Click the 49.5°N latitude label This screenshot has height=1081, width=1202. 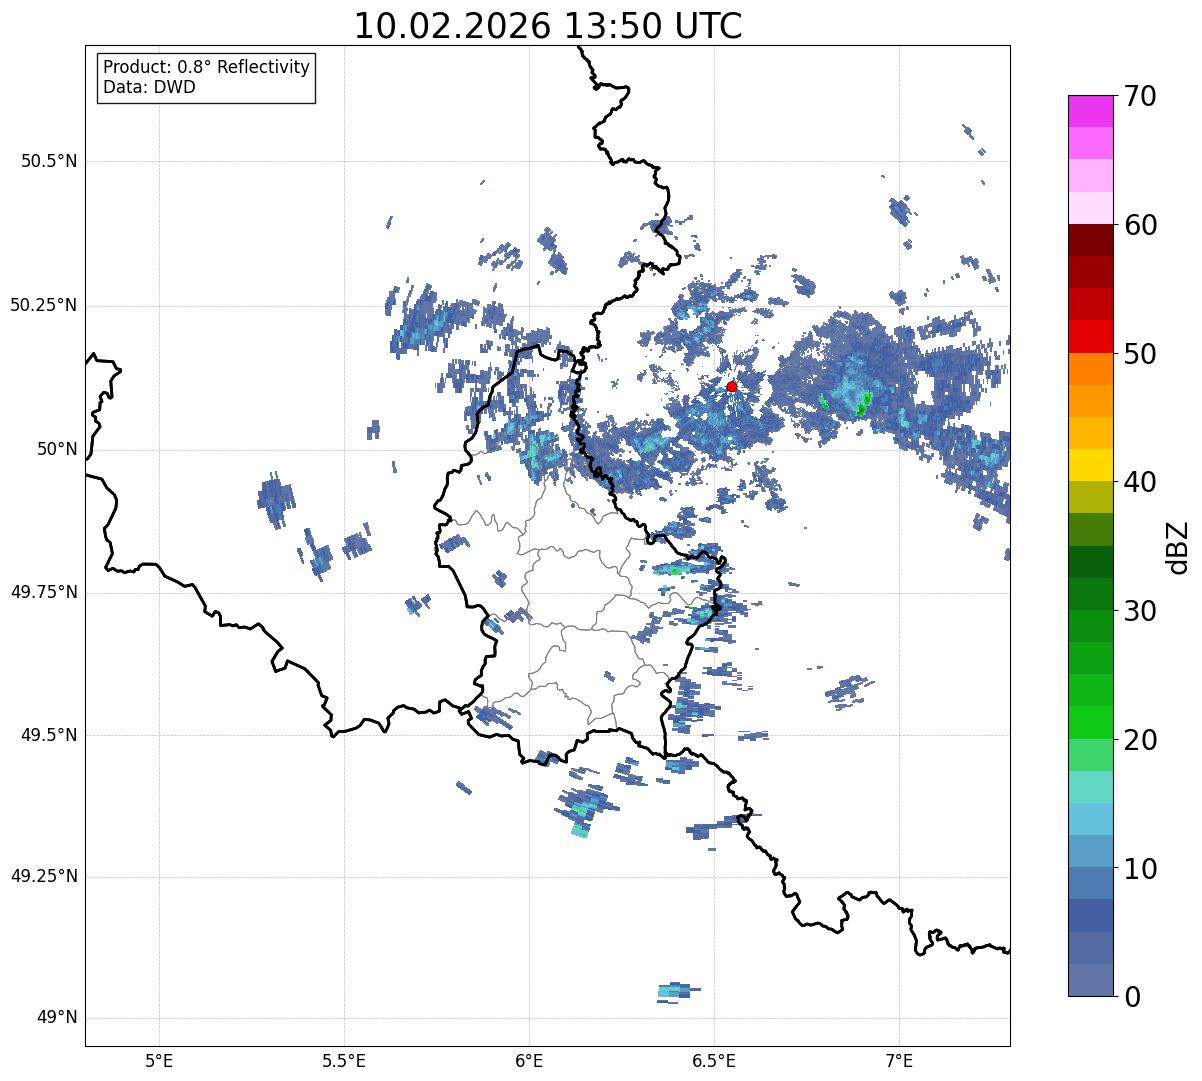[49, 735]
